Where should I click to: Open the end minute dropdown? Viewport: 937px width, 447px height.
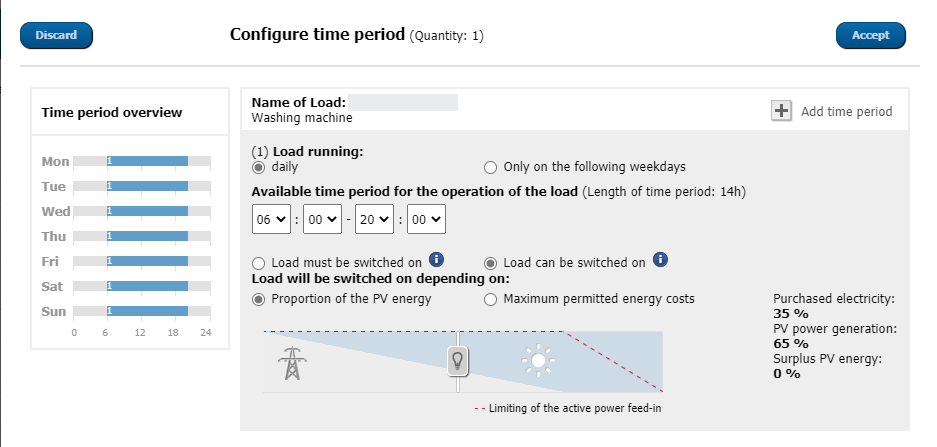(426, 219)
